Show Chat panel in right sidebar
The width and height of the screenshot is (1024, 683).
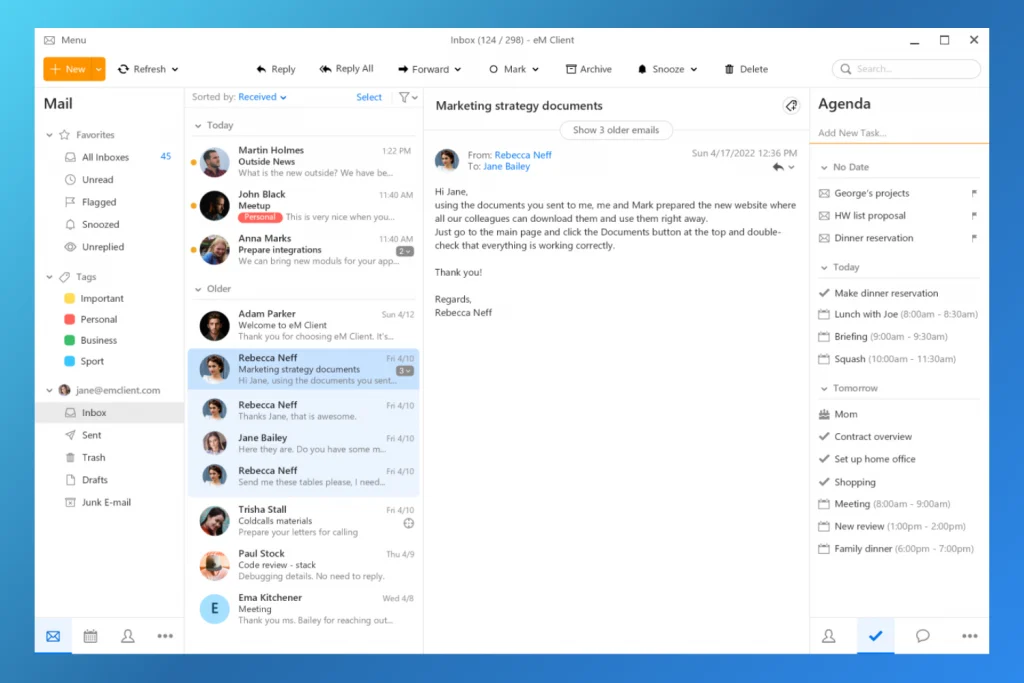pyautogui.click(x=922, y=636)
